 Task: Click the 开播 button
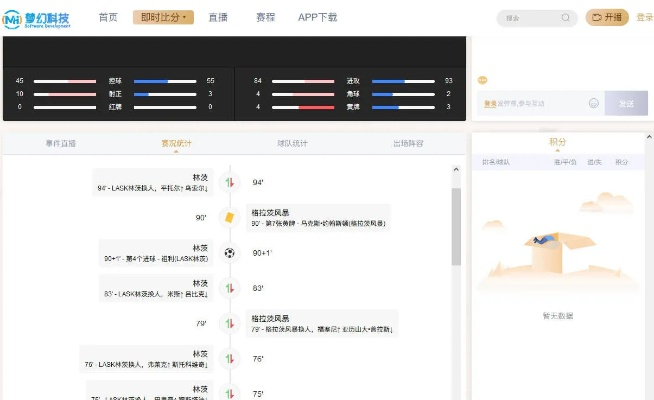pyautogui.click(x=607, y=17)
